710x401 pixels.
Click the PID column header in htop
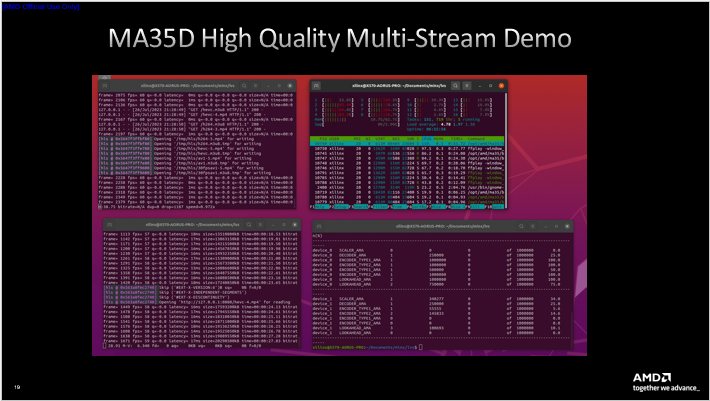coord(323,138)
